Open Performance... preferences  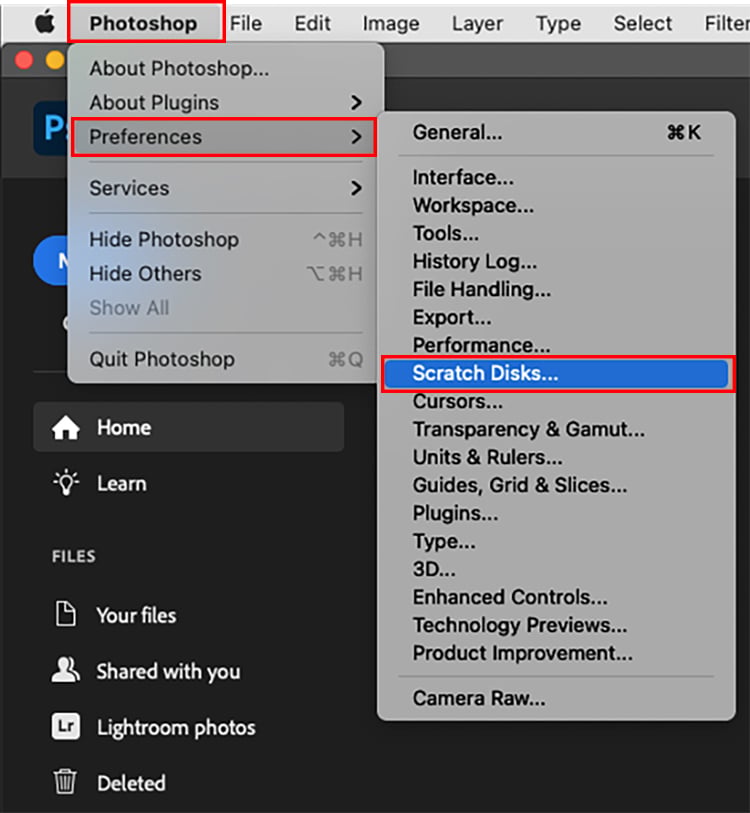point(556,346)
